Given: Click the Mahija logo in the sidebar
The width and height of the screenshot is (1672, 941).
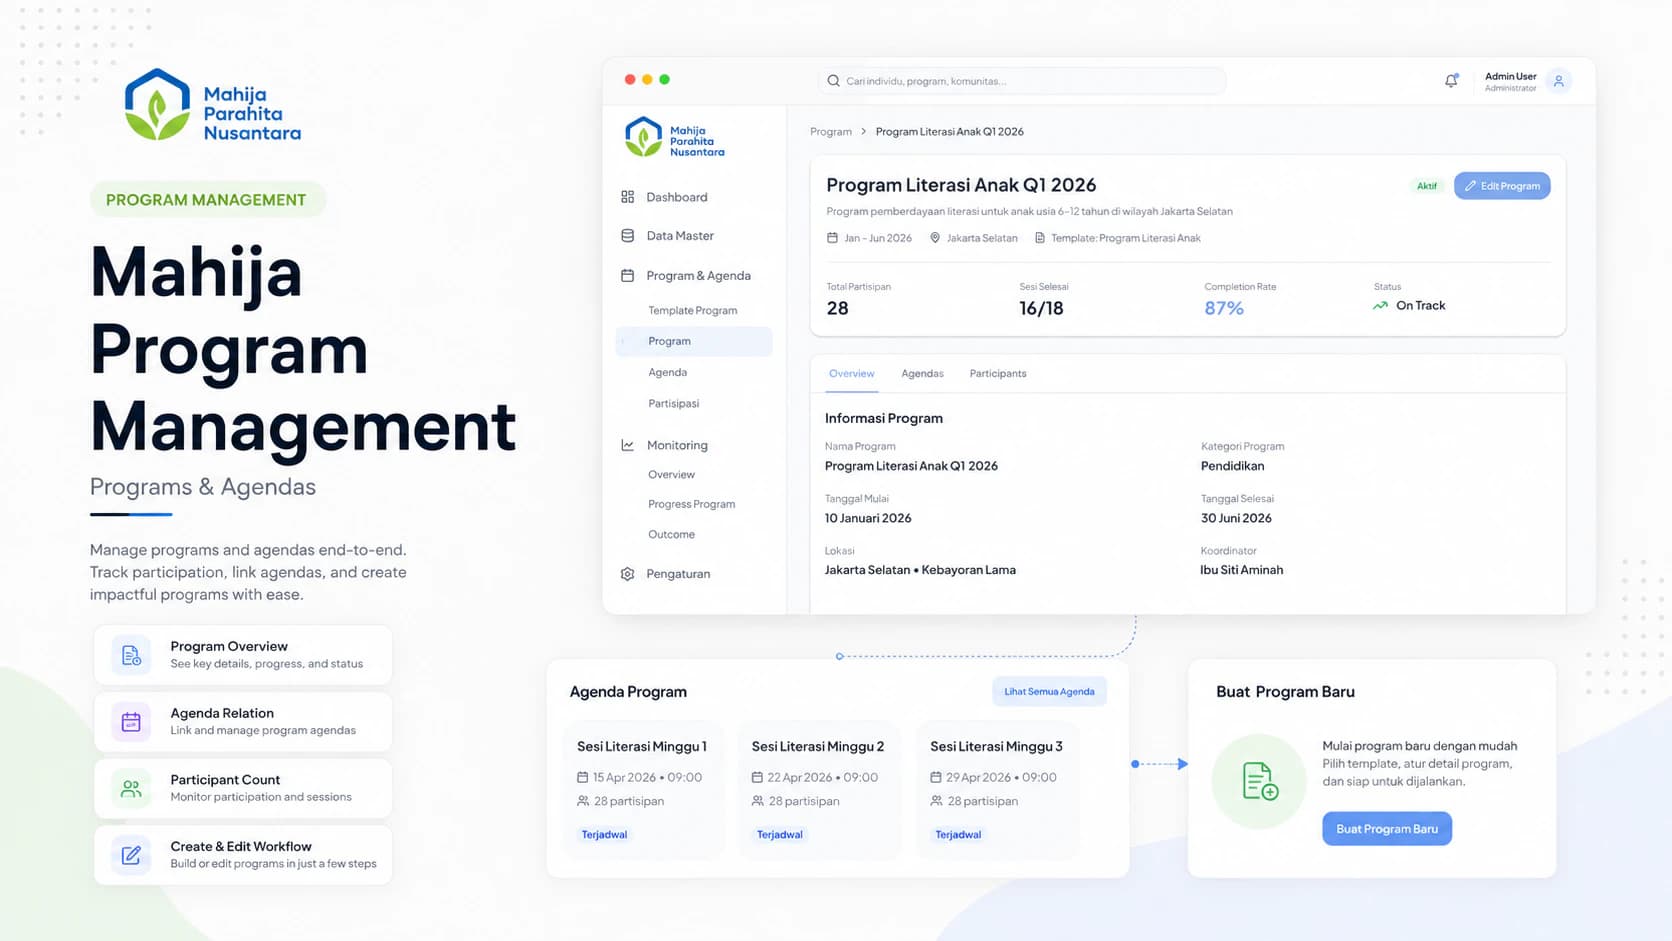Looking at the screenshot, I should [x=674, y=138].
